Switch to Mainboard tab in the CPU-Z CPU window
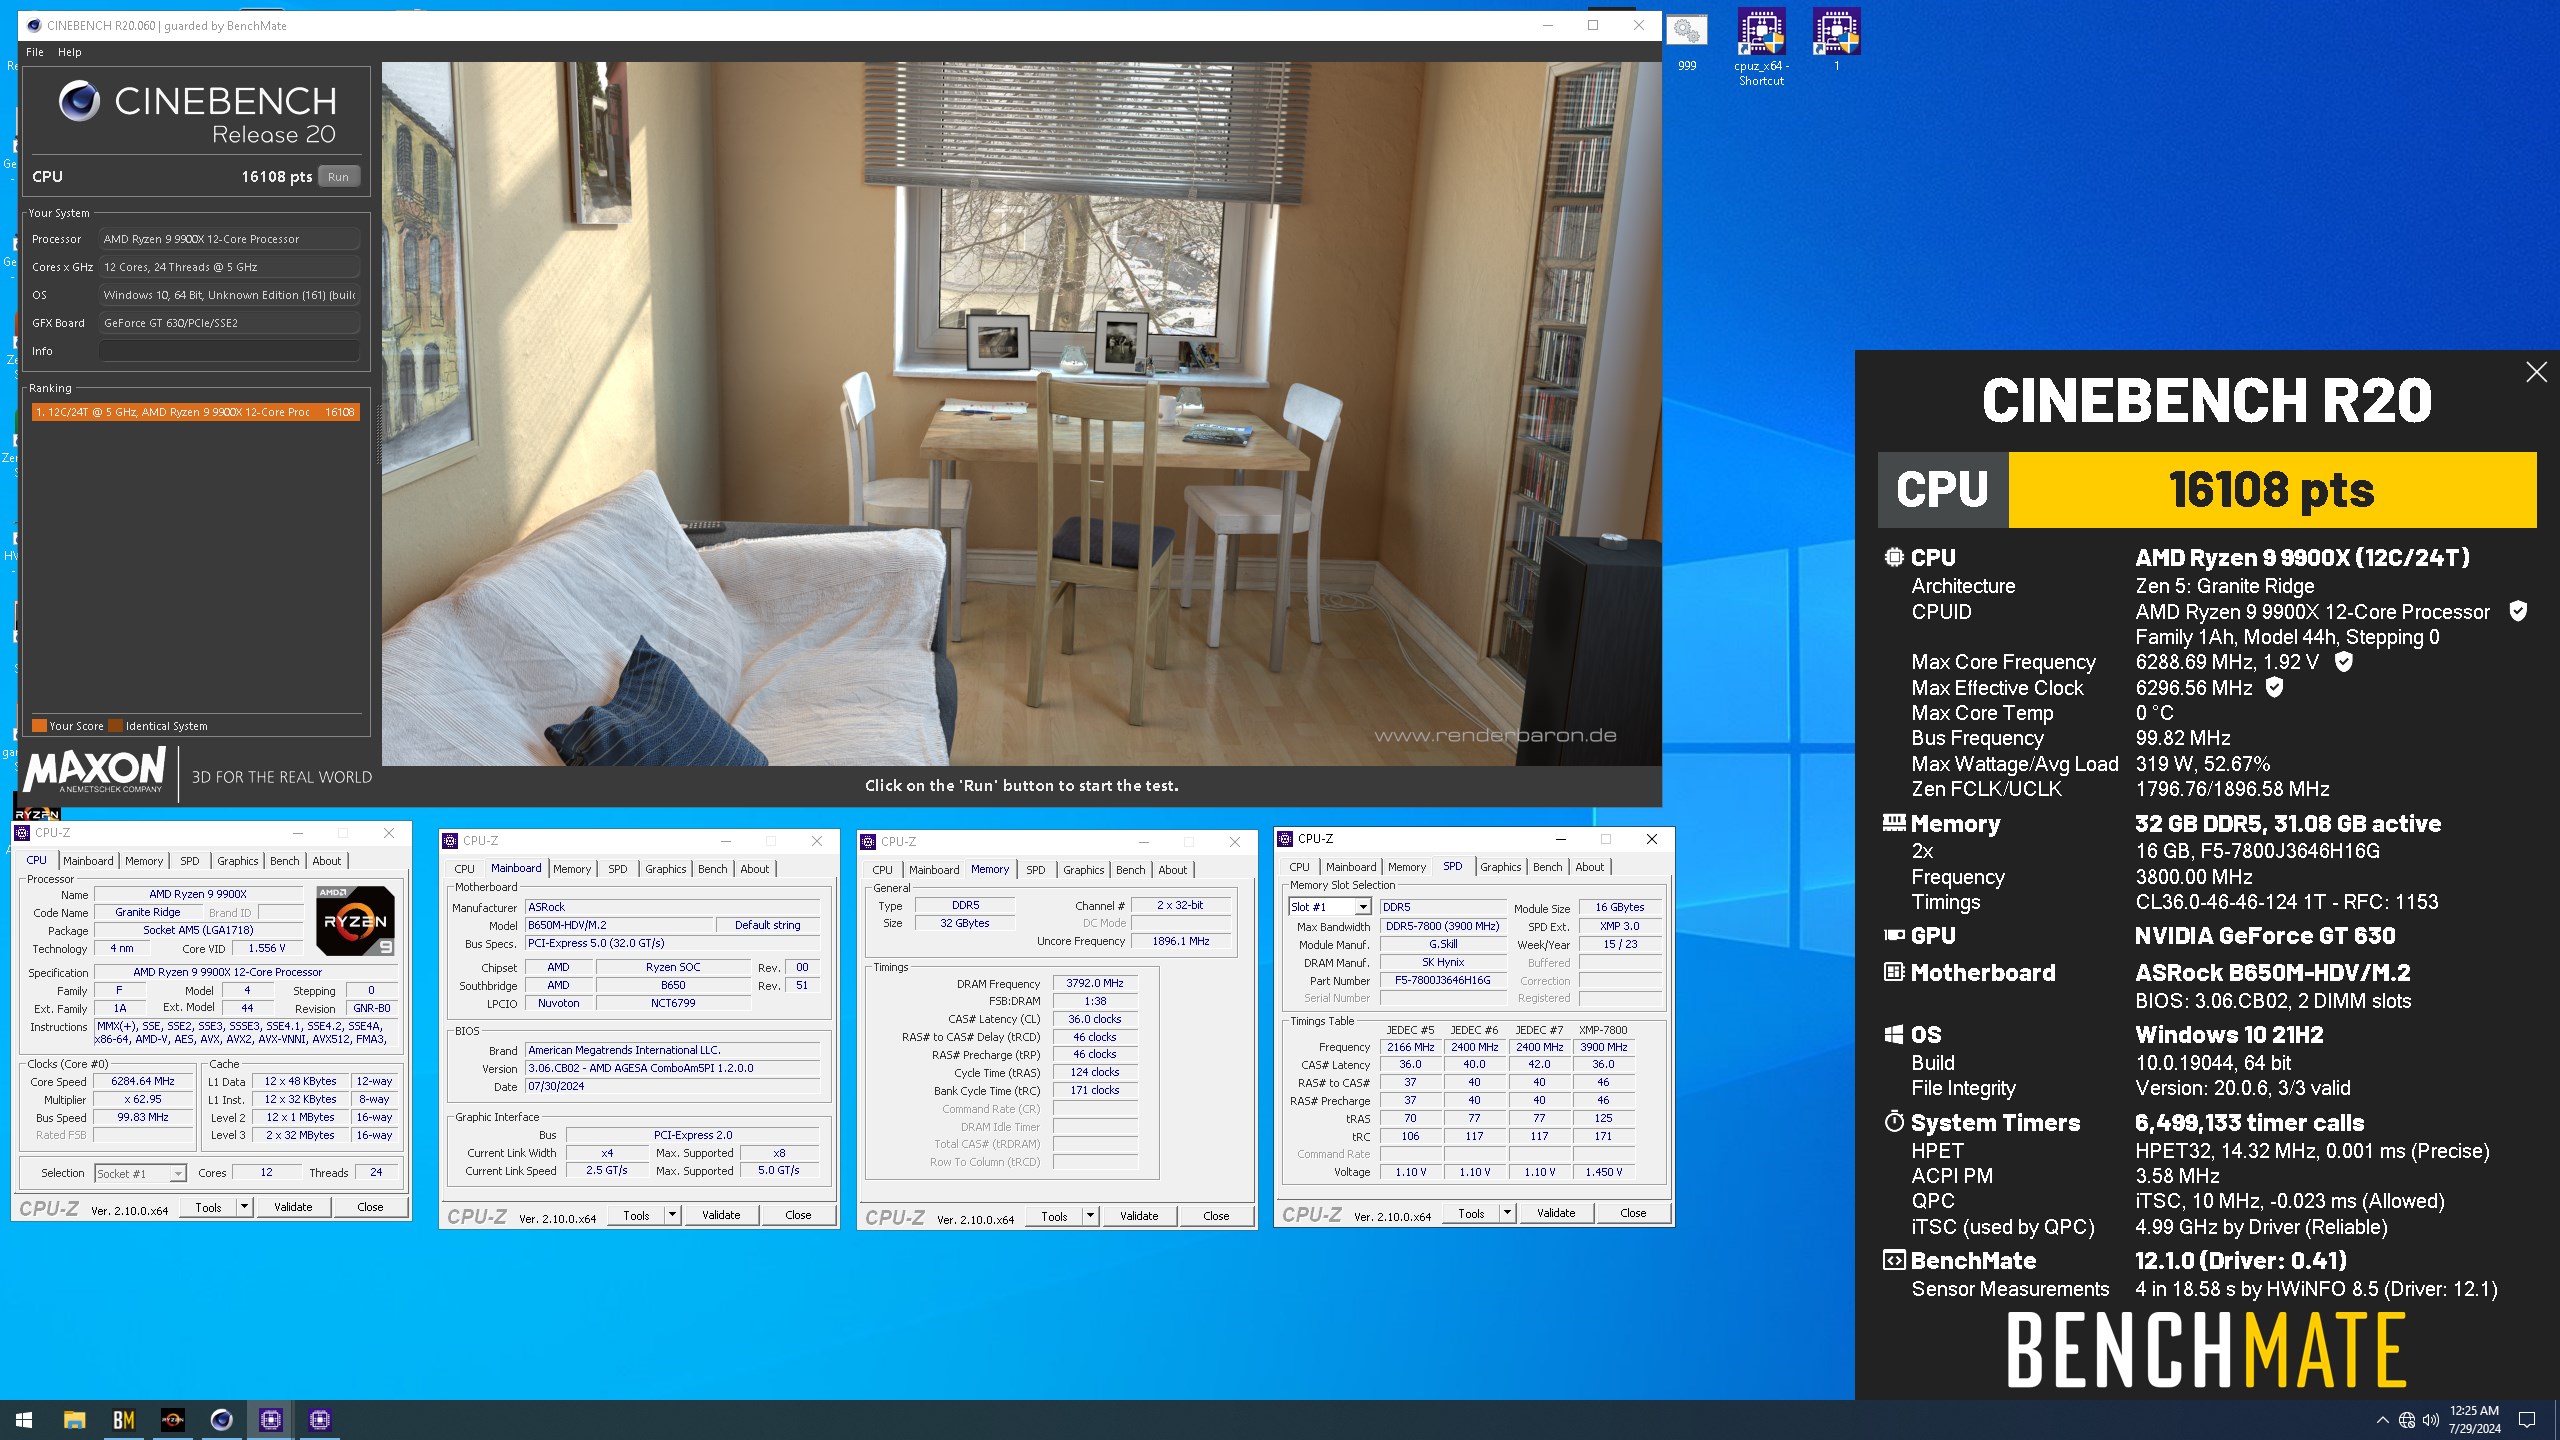 coord(88,860)
